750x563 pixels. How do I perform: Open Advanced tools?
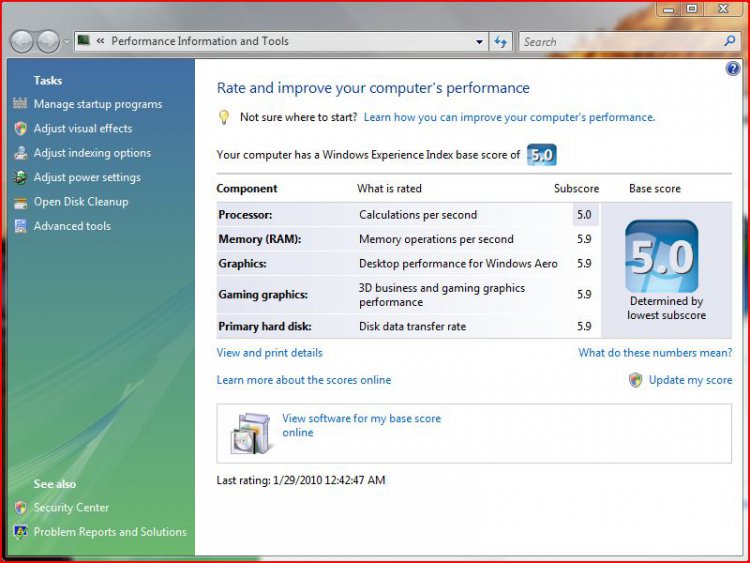72,226
